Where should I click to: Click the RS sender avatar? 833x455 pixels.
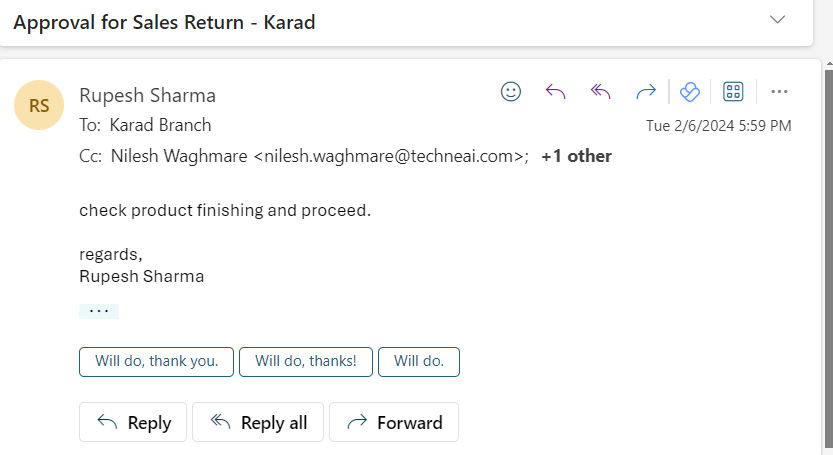click(39, 105)
